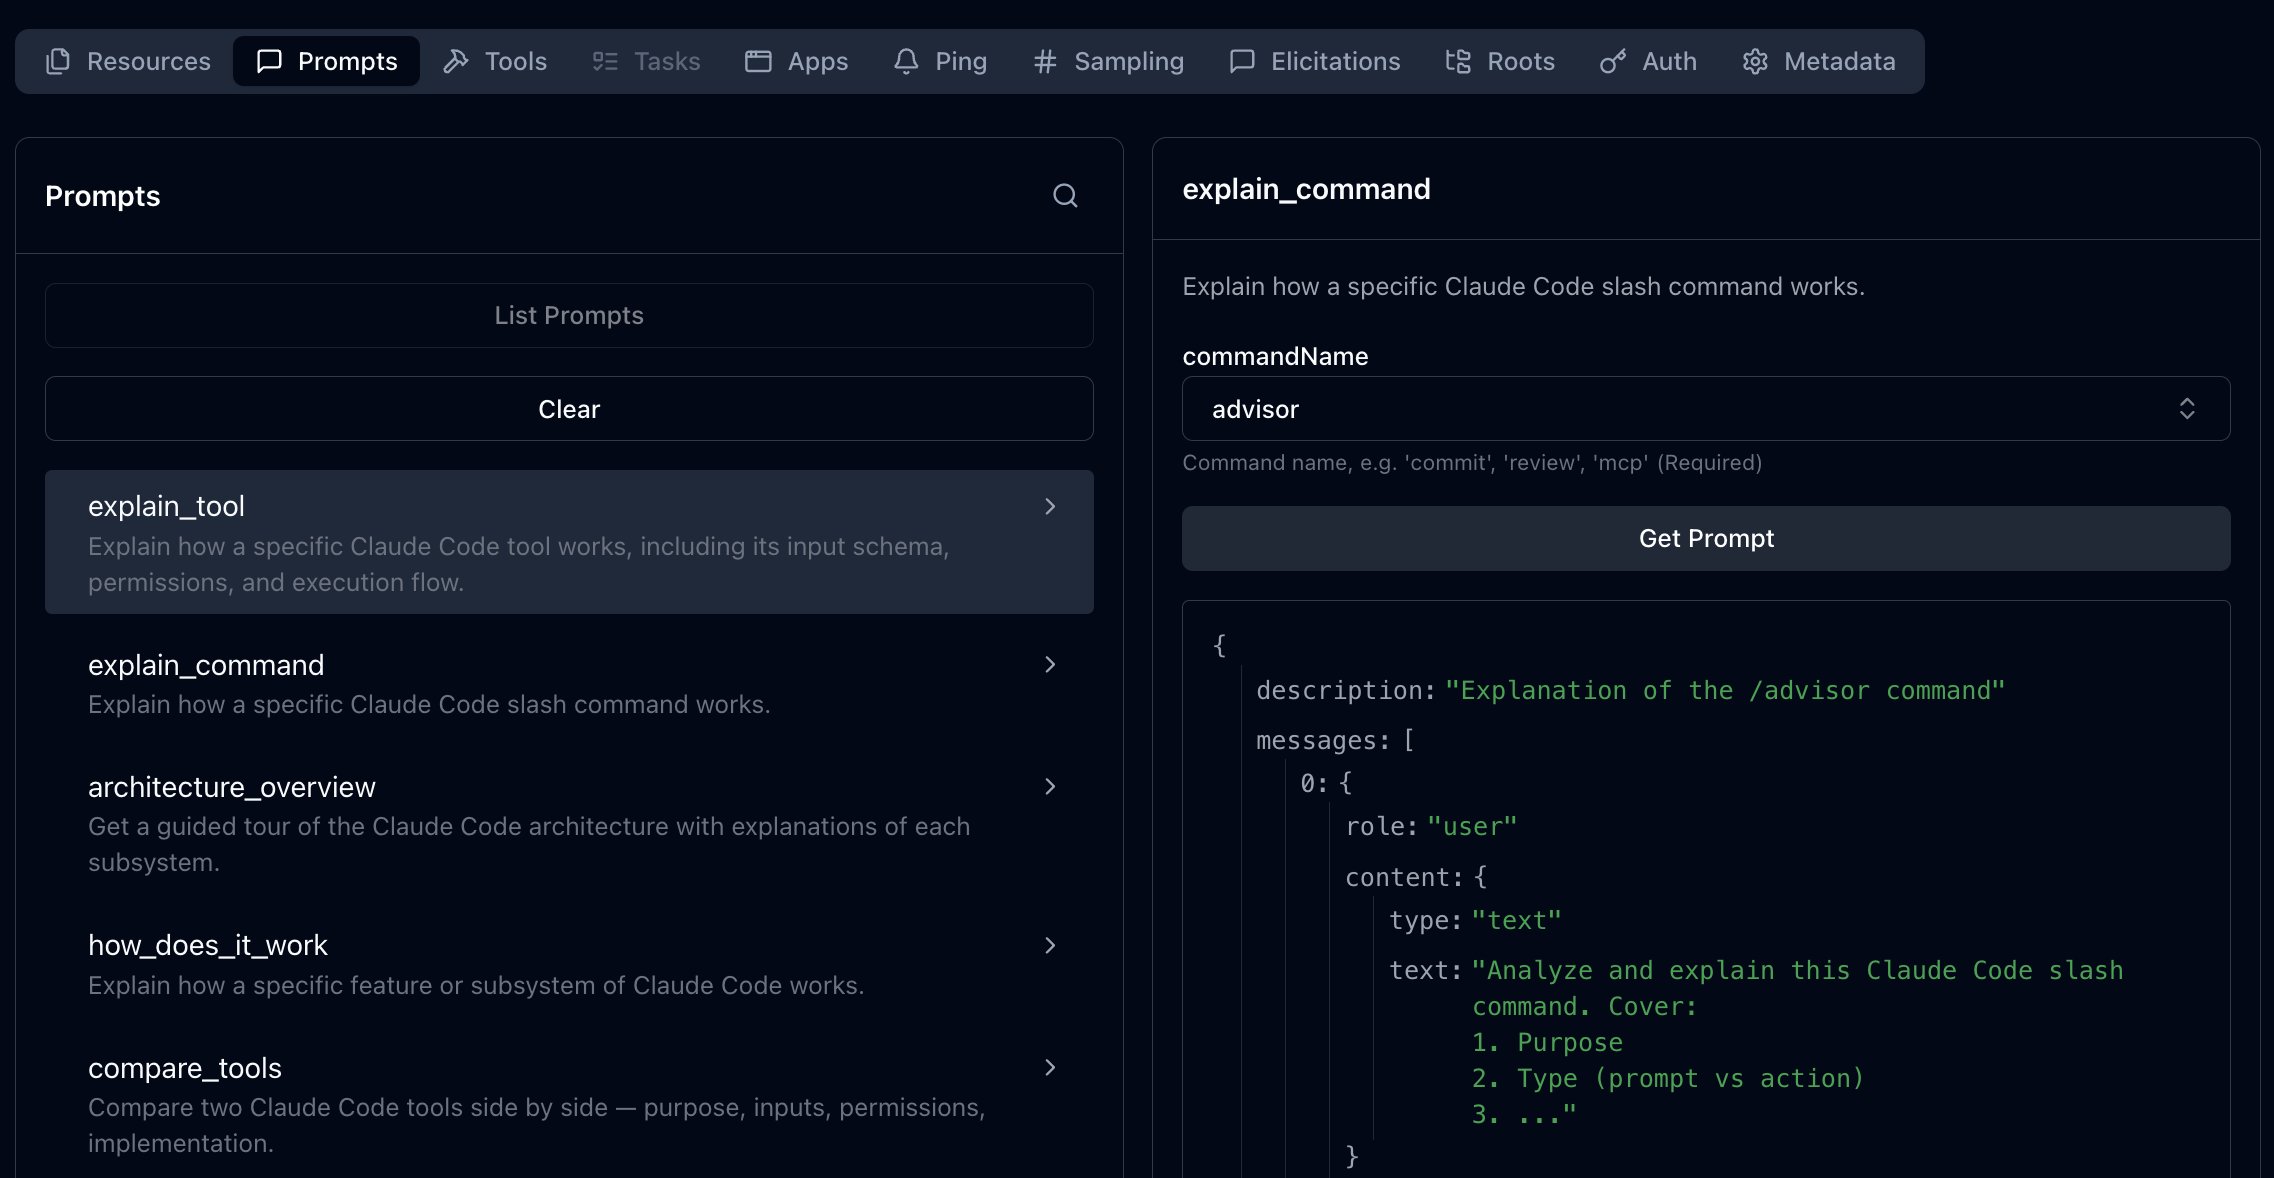The width and height of the screenshot is (2274, 1178).
Task: Click the List Prompts button
Action: tap(569, 316)
